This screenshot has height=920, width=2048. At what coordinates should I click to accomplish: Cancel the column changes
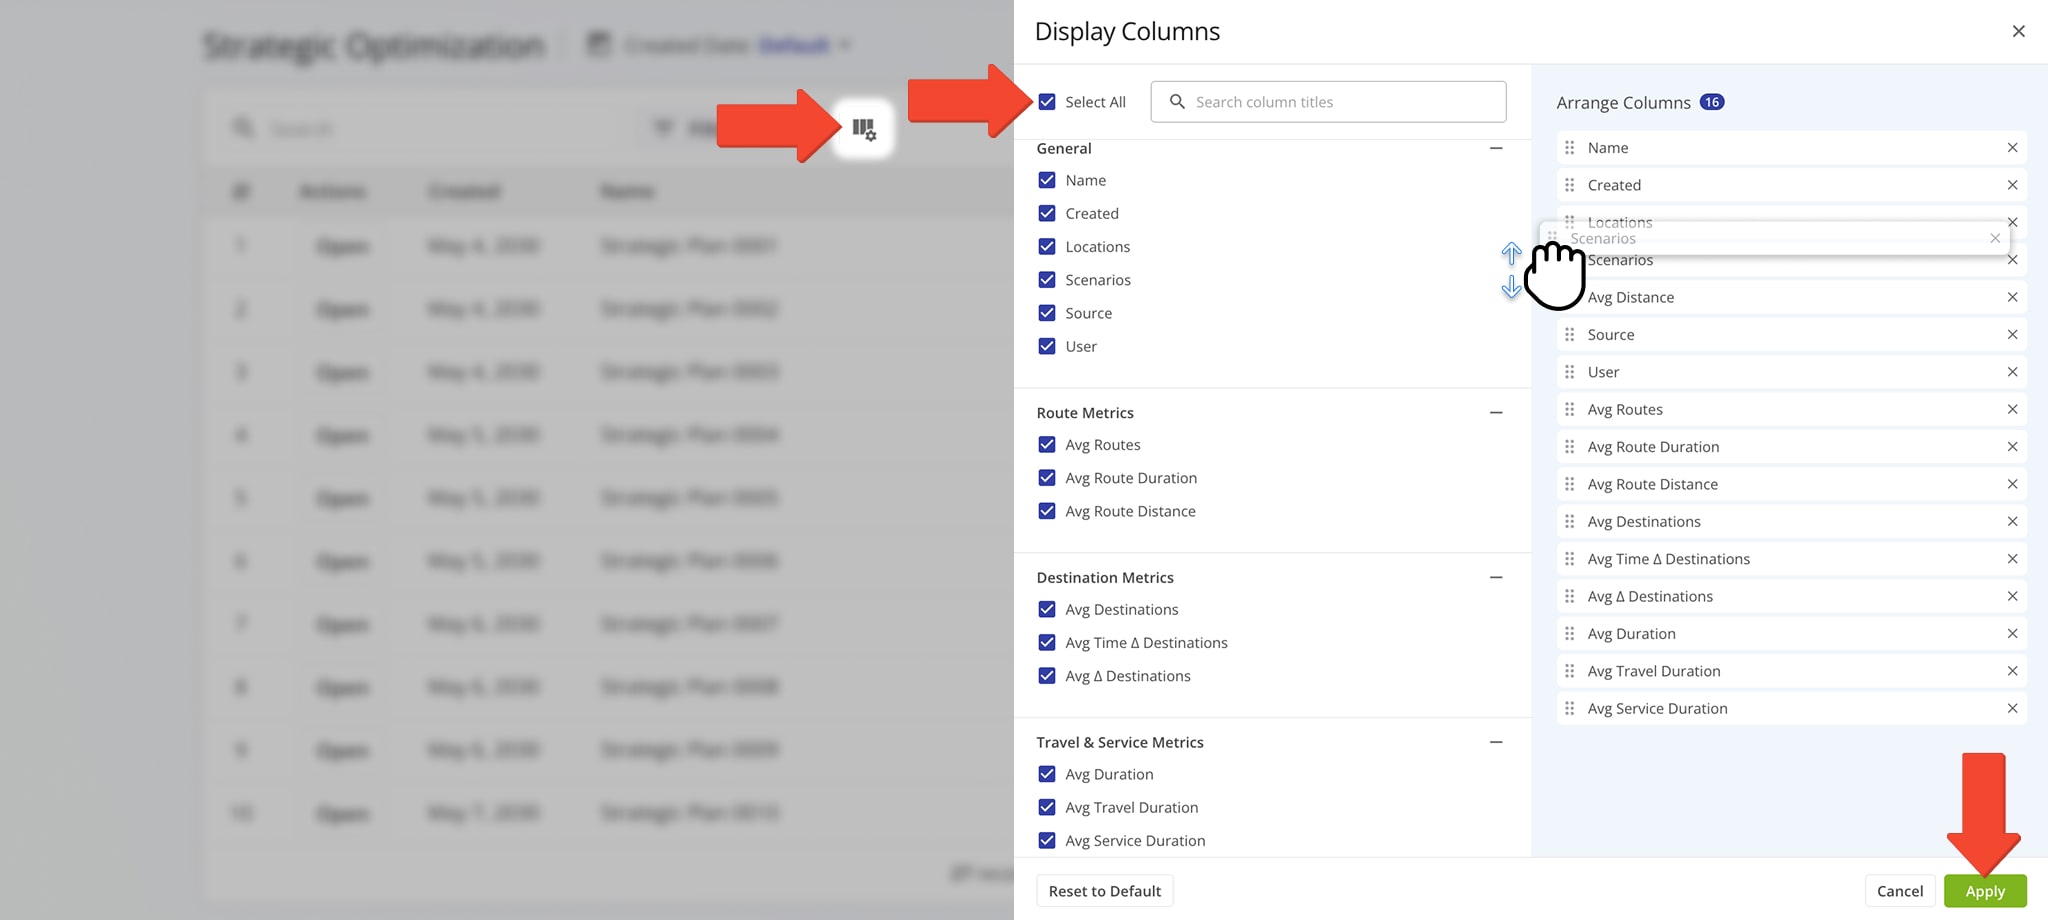pos(1900,891)
